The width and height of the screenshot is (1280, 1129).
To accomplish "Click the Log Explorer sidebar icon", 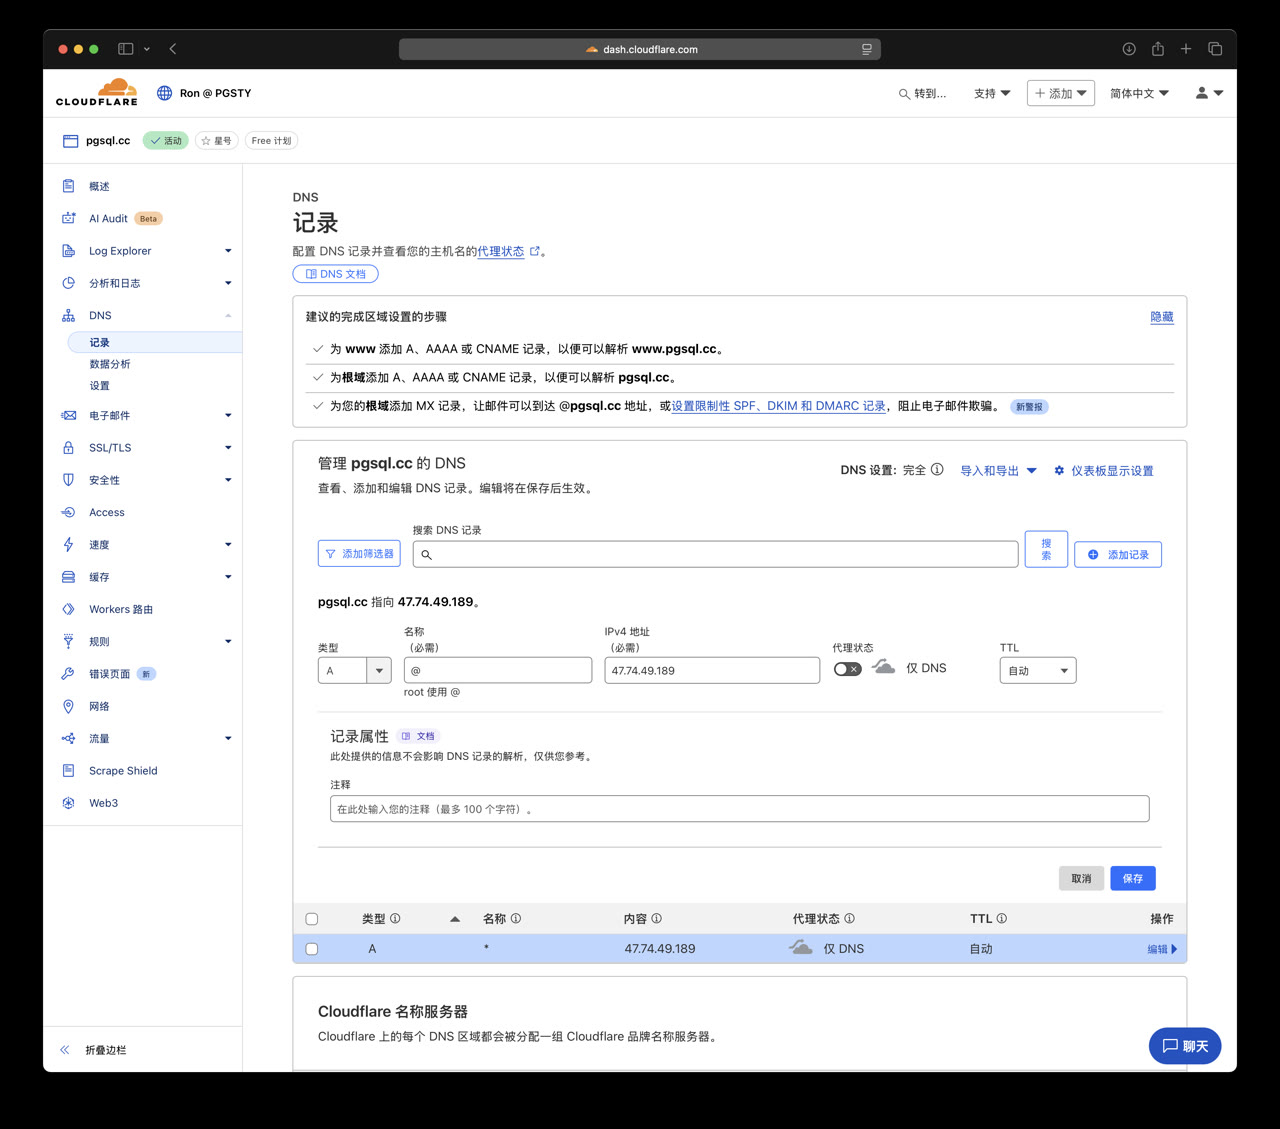I will pos(68,251).
